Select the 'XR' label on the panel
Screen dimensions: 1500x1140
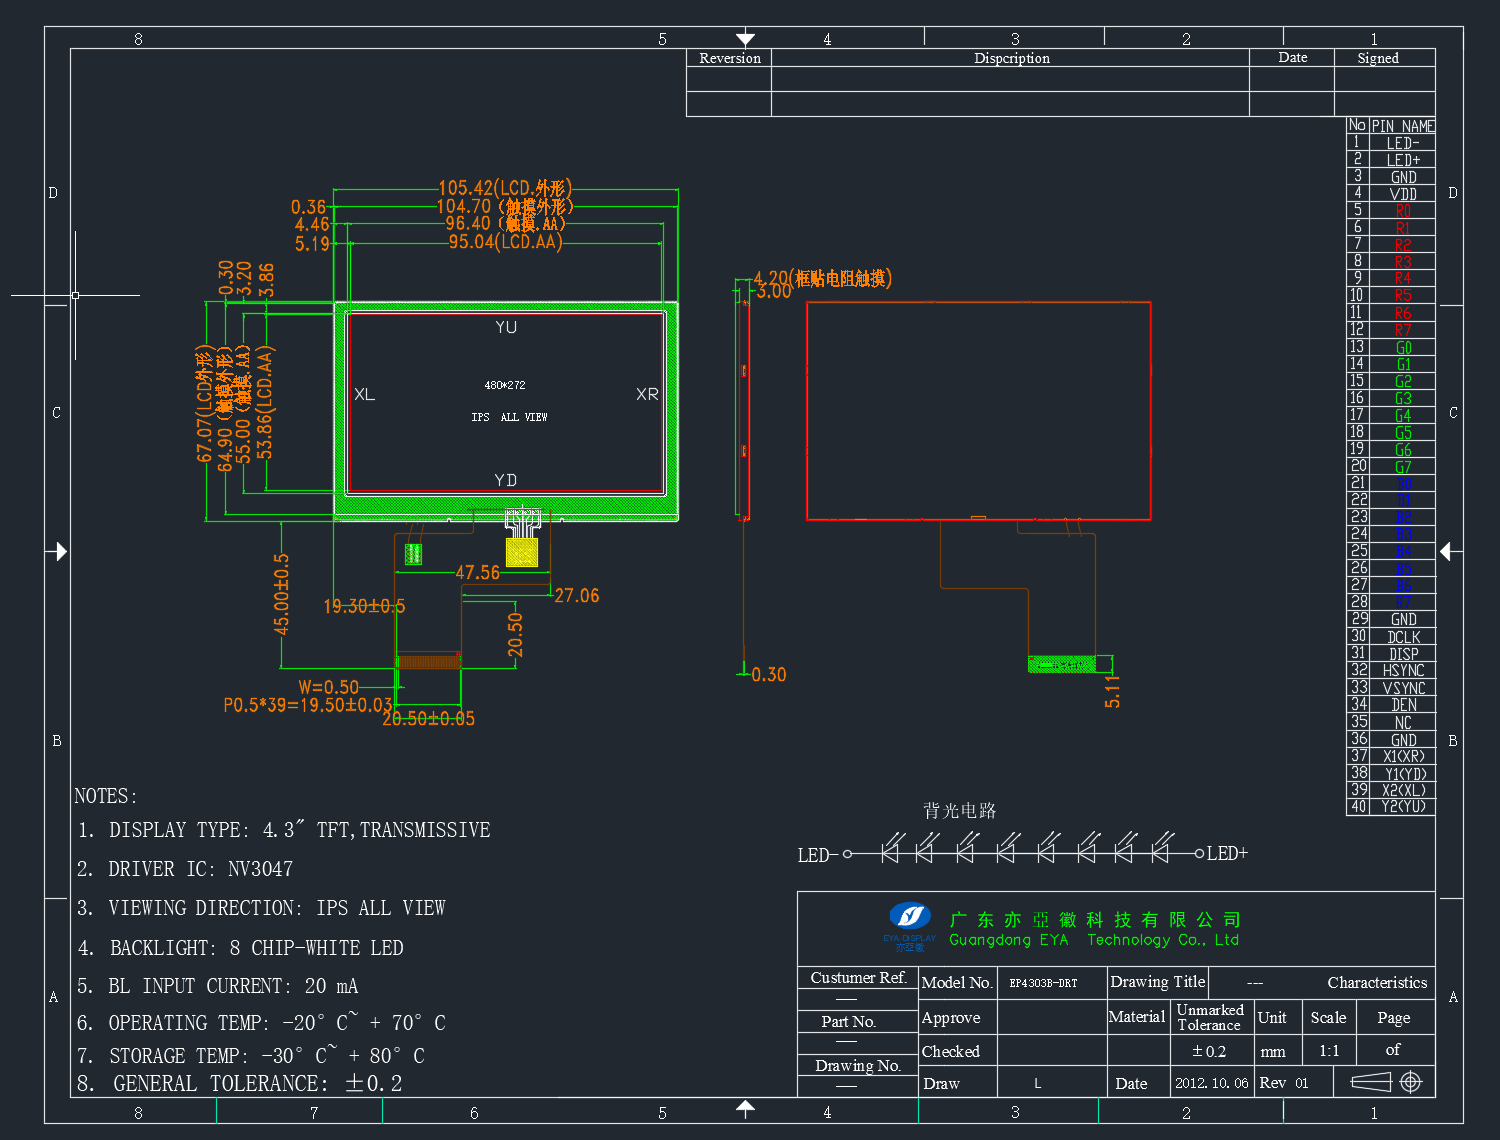coord(647,395)
